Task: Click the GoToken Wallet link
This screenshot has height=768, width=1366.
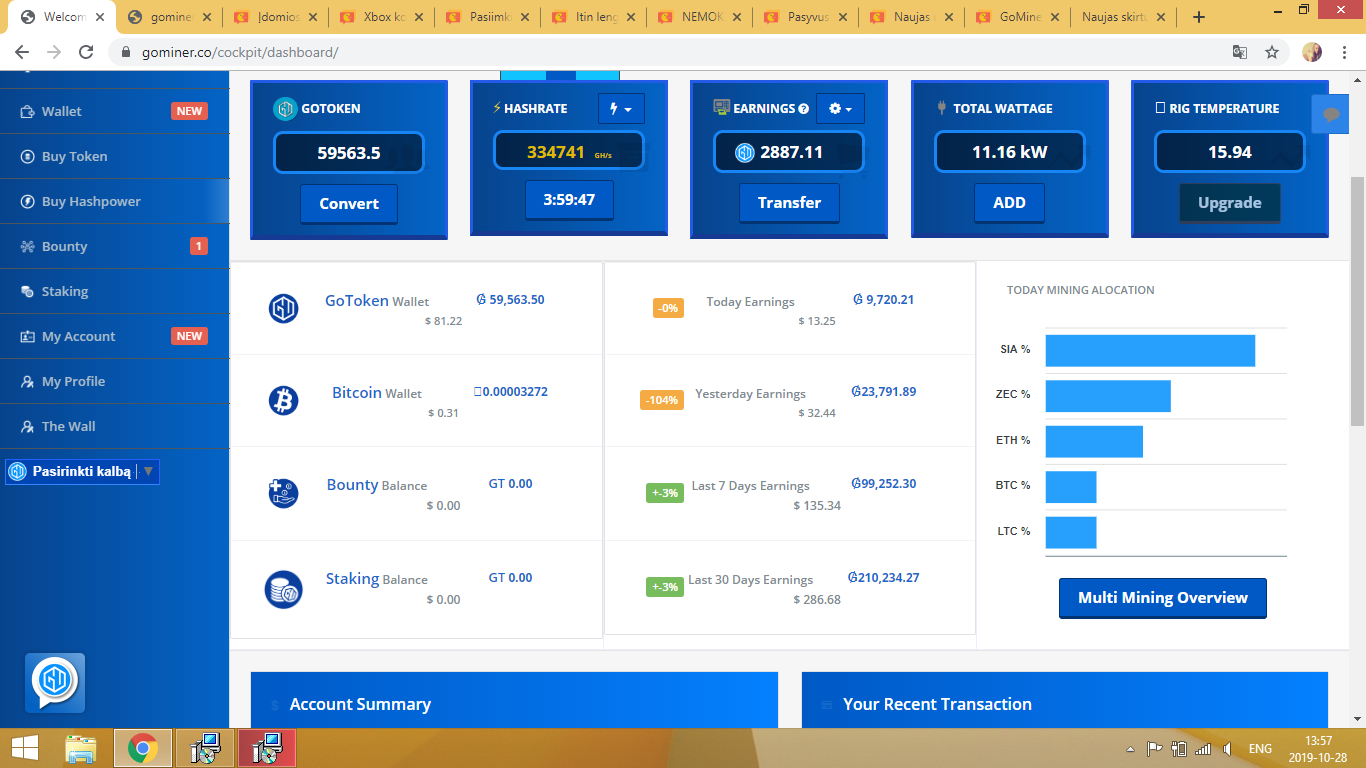Action: pos(377,300)
